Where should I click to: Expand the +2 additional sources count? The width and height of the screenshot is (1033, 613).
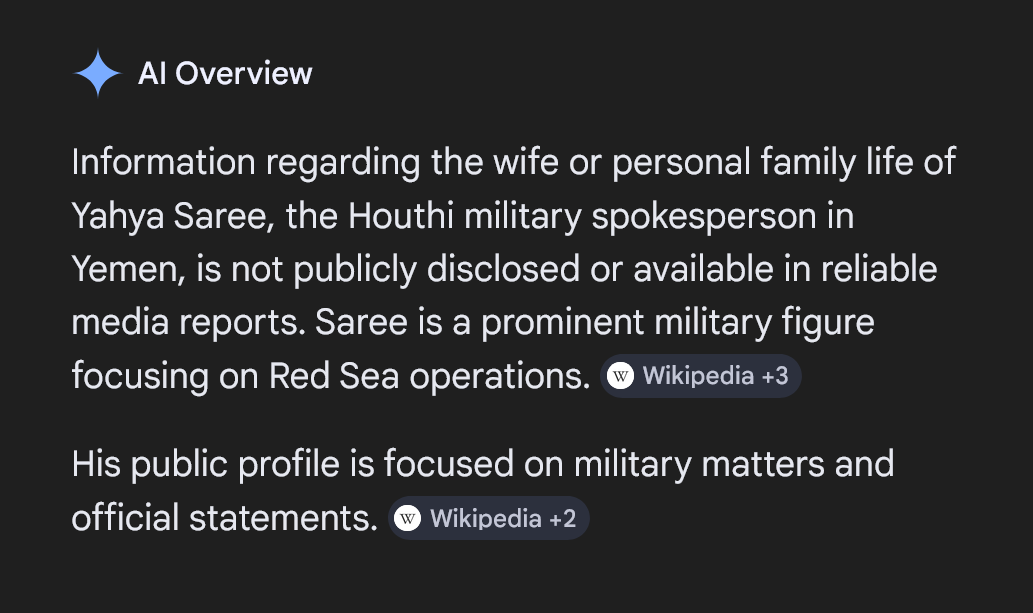pyautogui.click(x=563, y=519)
